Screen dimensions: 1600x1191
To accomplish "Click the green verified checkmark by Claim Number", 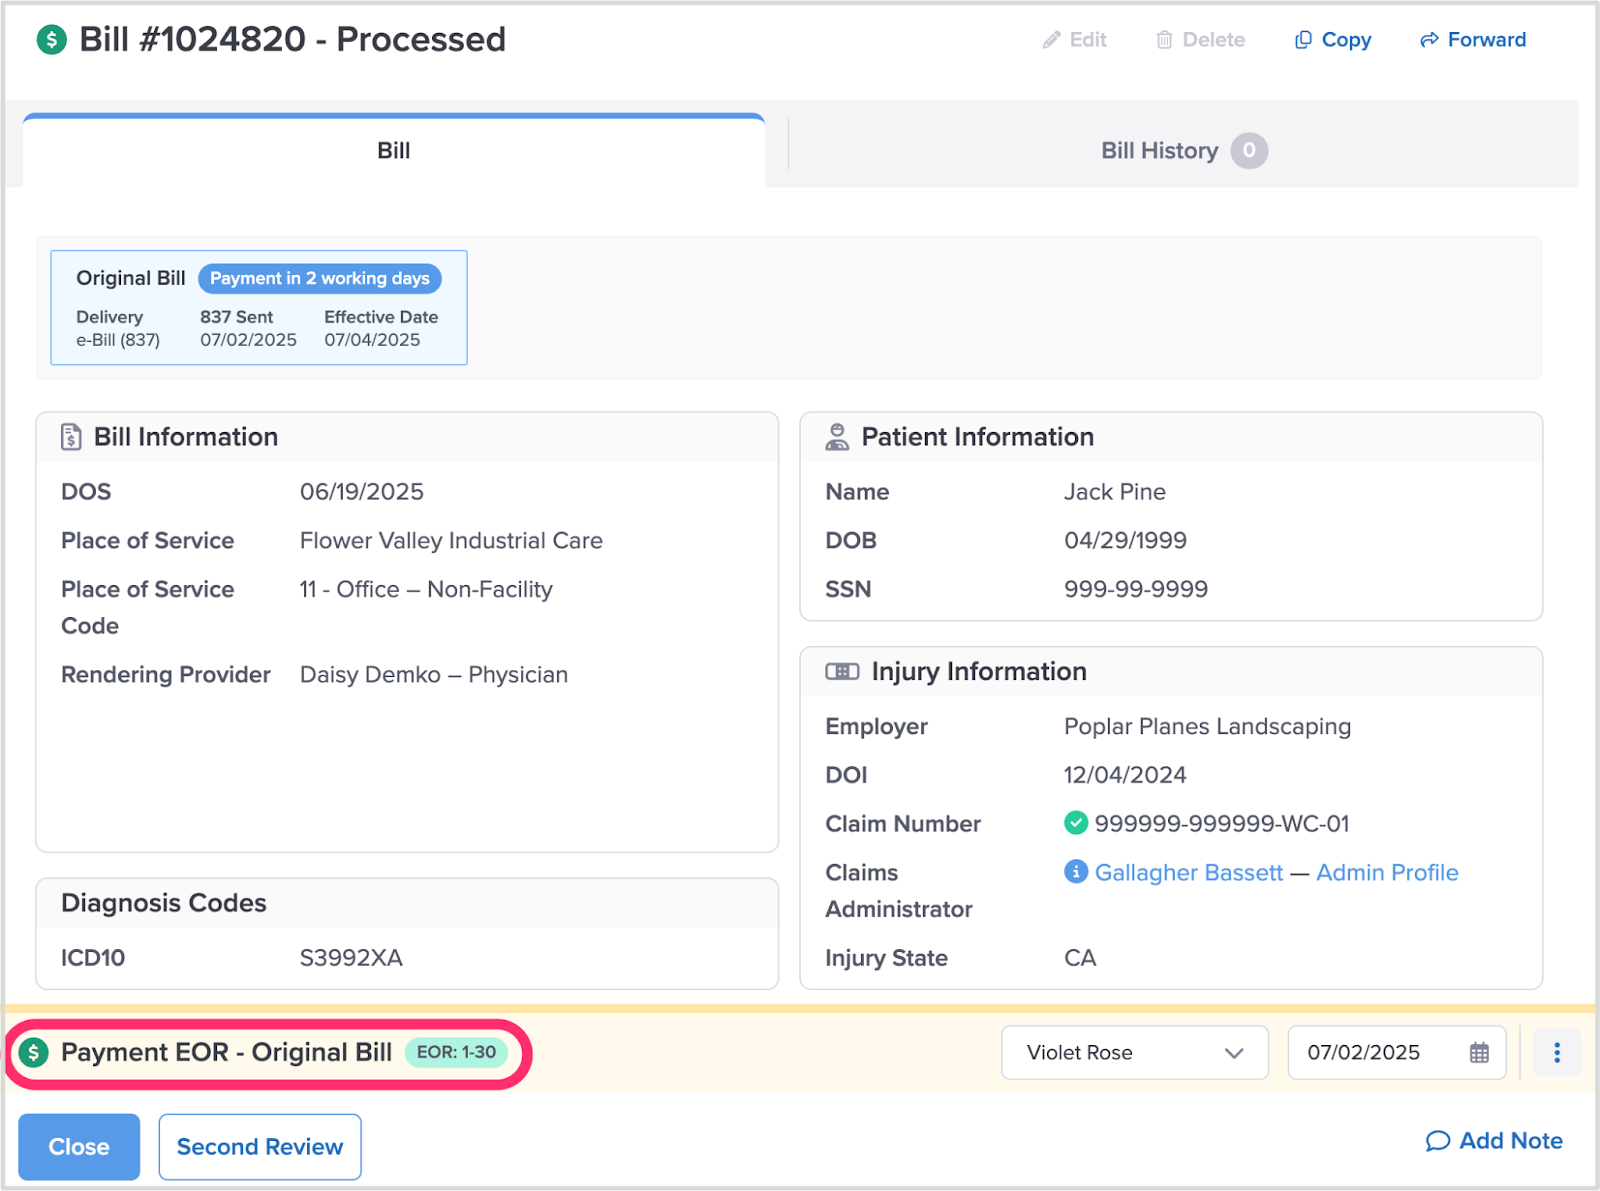I will coord(1076,823).
